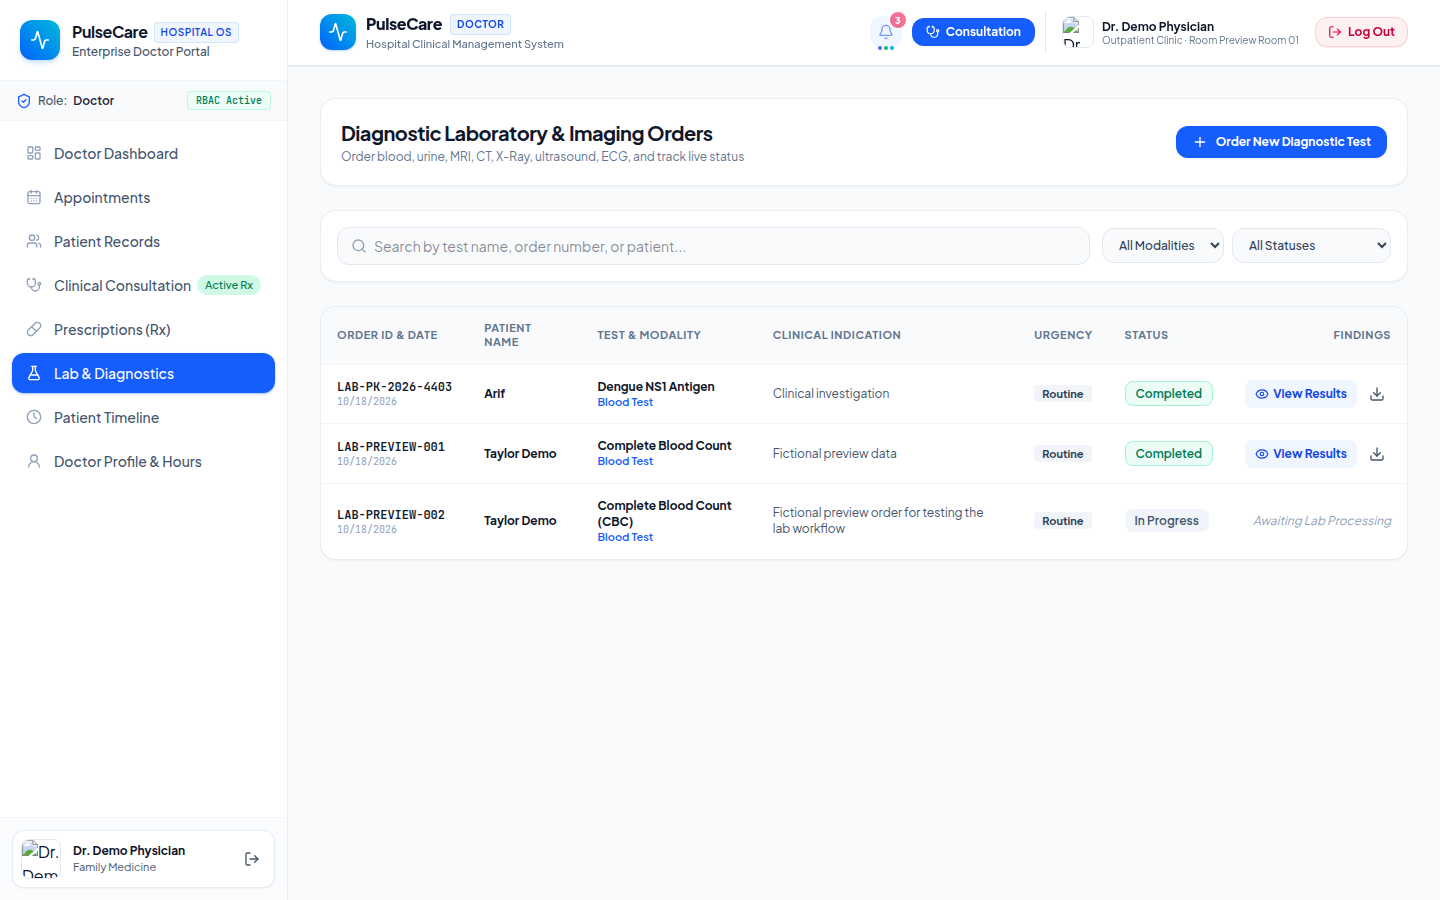The height and width of the screenshot is (900, 1440).
Task: Click the PulseCare header logo icon
Action: click(338, 32)
